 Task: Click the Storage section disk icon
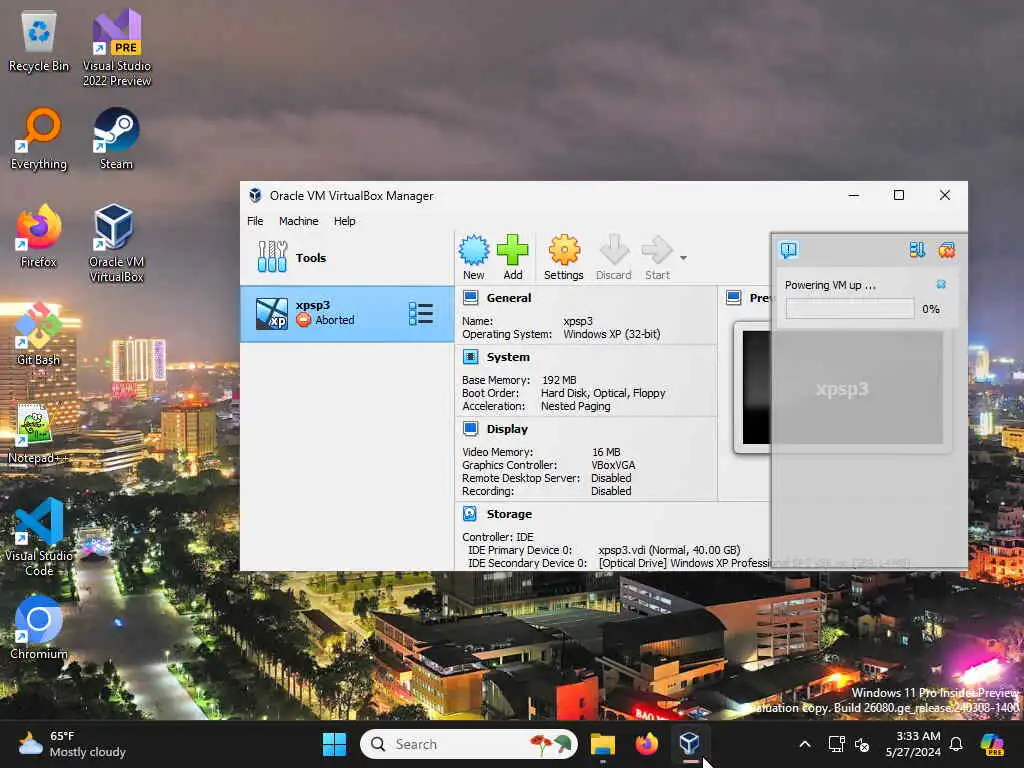[470, 513]
